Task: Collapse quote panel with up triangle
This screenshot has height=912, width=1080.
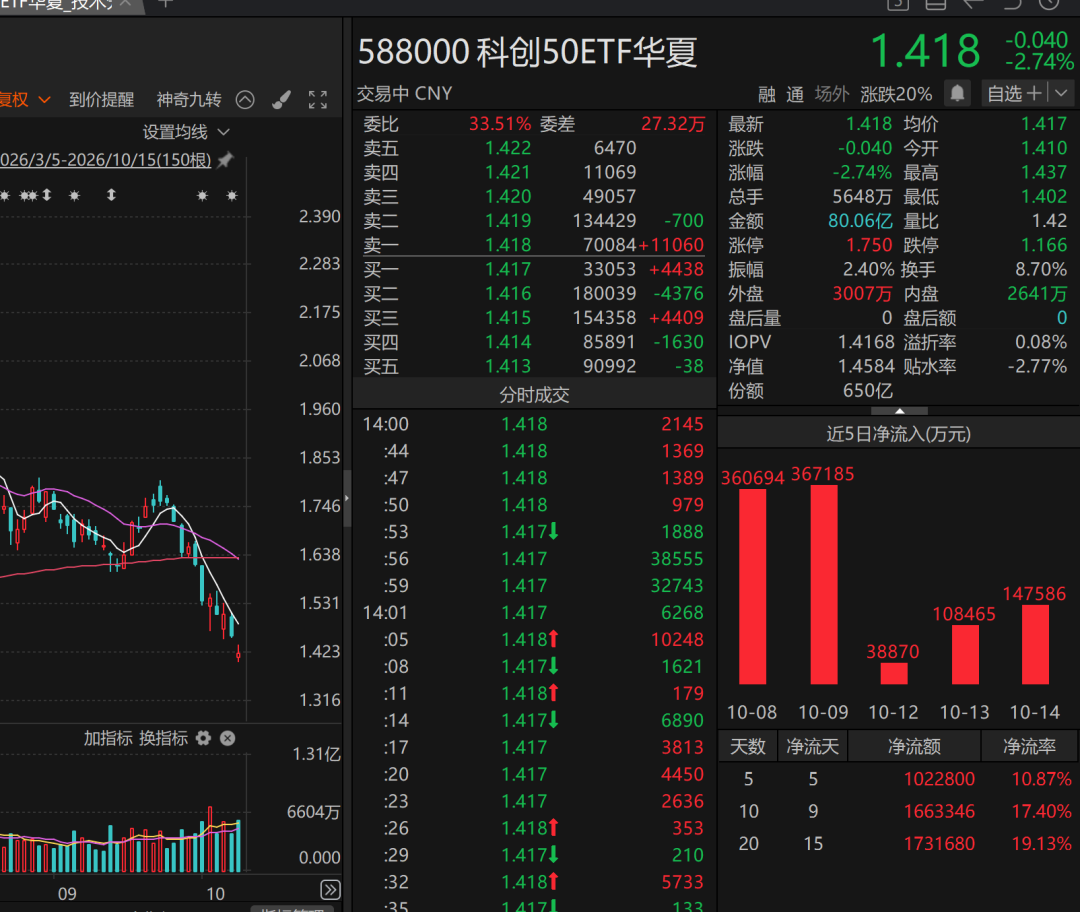Action: [x=900, y=411]
